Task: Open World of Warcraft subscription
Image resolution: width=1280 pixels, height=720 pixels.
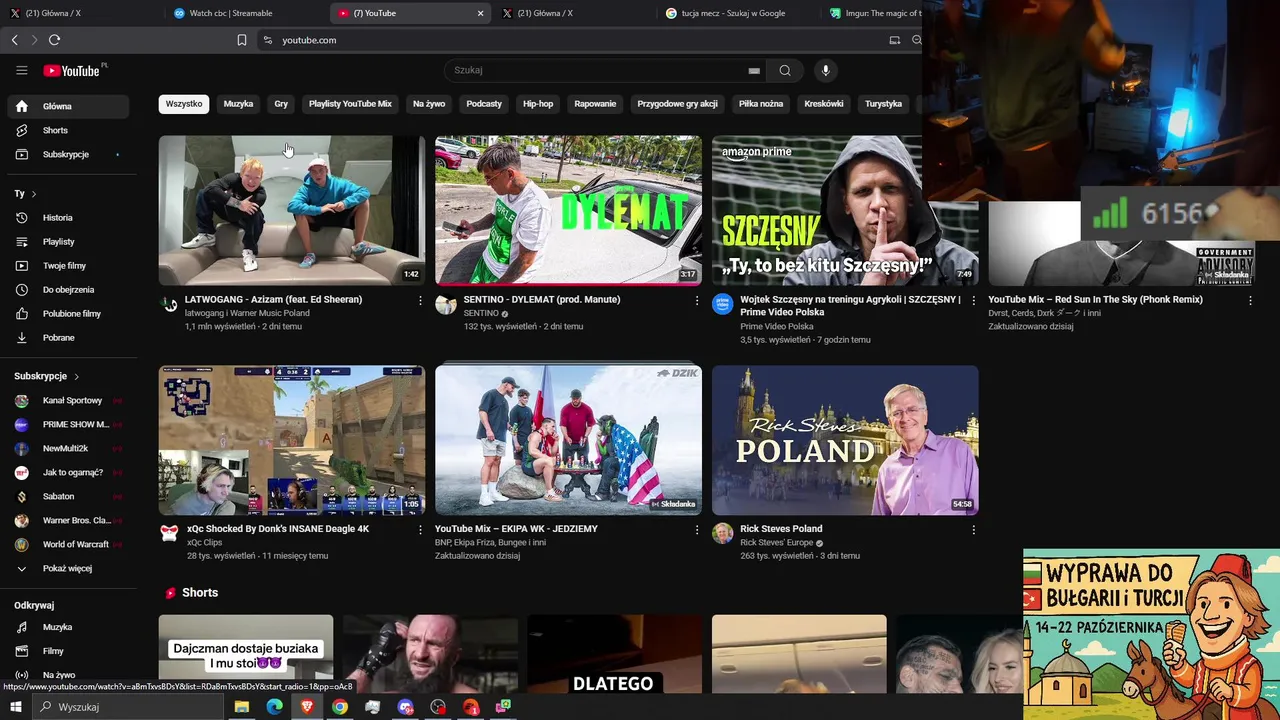Action: (x=68, y=544)
